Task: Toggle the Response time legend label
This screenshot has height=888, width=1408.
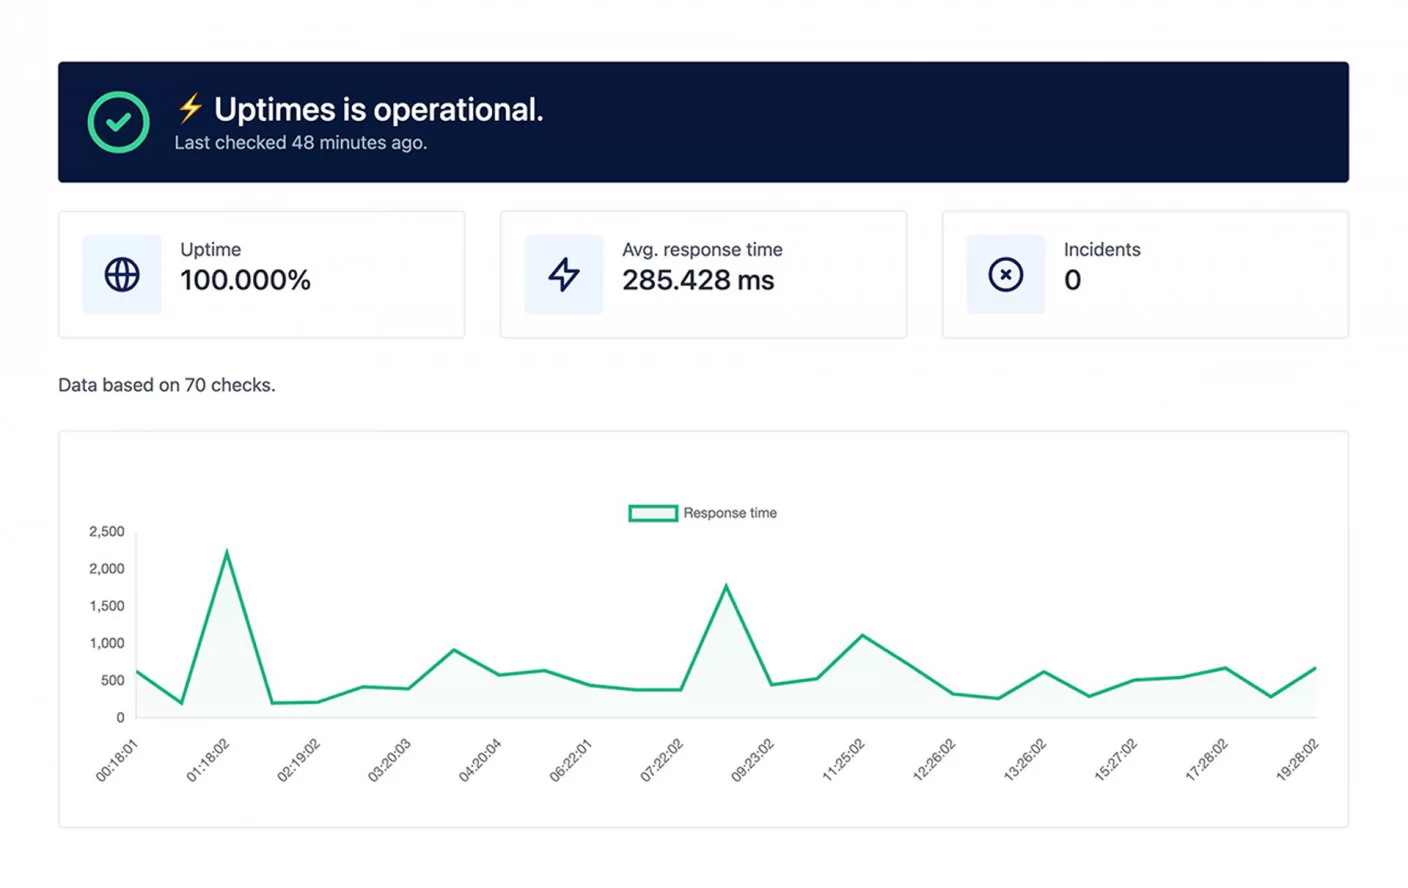Action: [730, 513]
